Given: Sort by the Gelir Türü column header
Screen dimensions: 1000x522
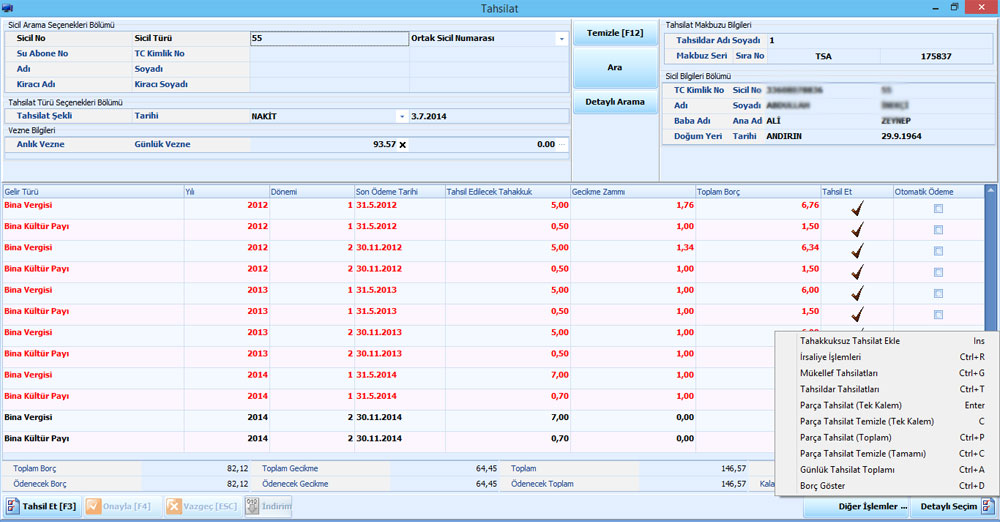Looking at the screenshot, I should click(x=93, y=191).
